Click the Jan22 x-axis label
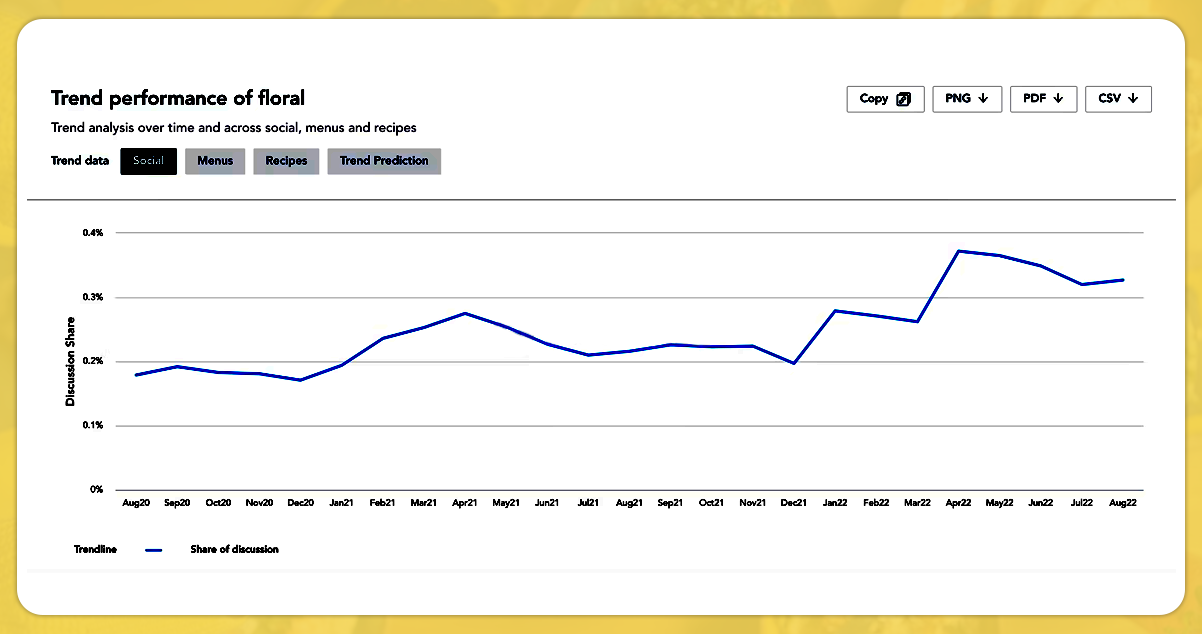The width and height of the screenshot is (1202, 634). pos(834,502)
